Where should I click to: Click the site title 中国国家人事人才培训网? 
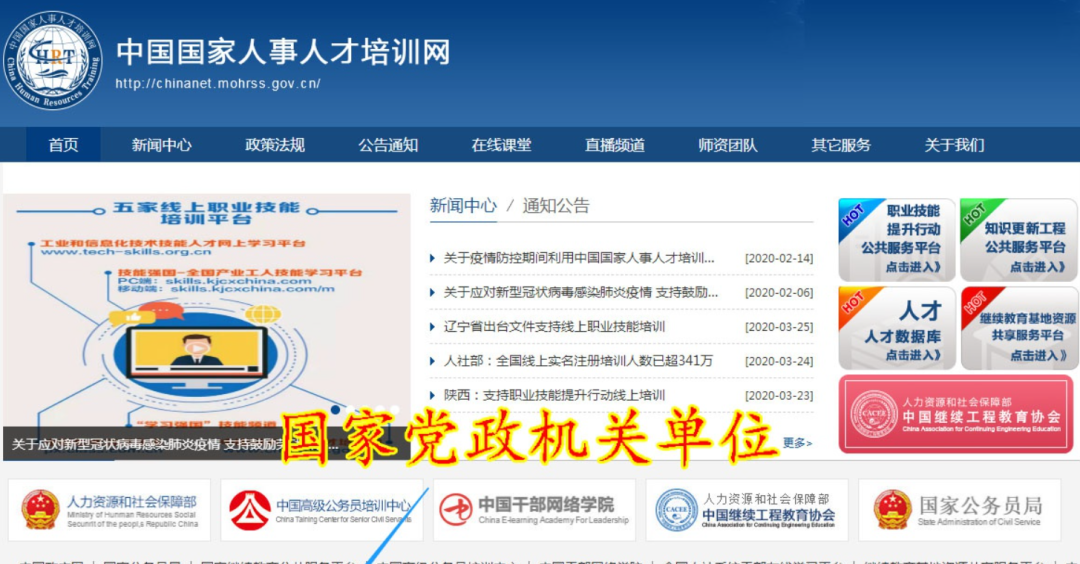click(x=283, y=52)
